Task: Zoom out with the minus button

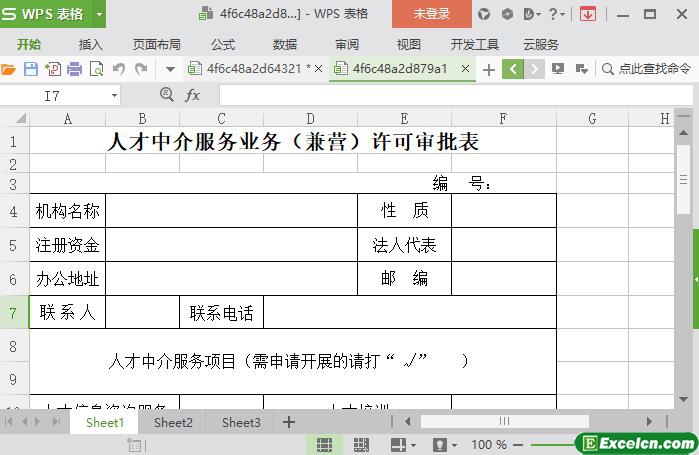Action: [518, 444]
